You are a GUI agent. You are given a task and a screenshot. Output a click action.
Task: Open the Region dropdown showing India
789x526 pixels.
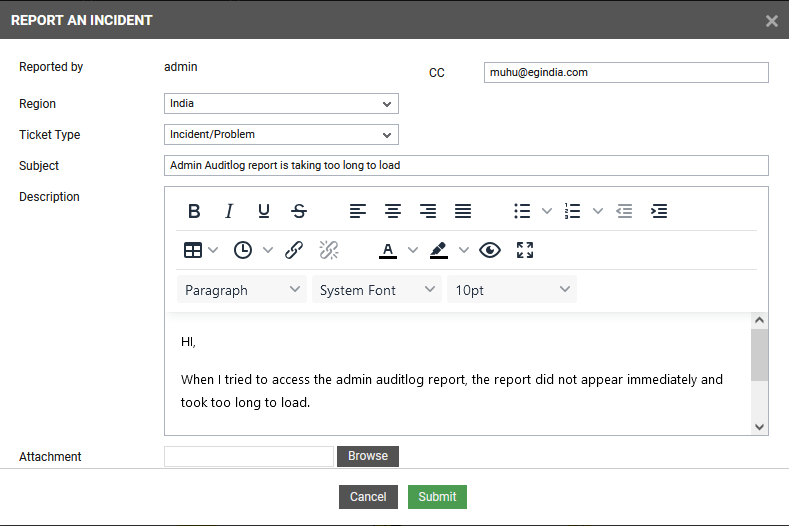click(281, 104)
